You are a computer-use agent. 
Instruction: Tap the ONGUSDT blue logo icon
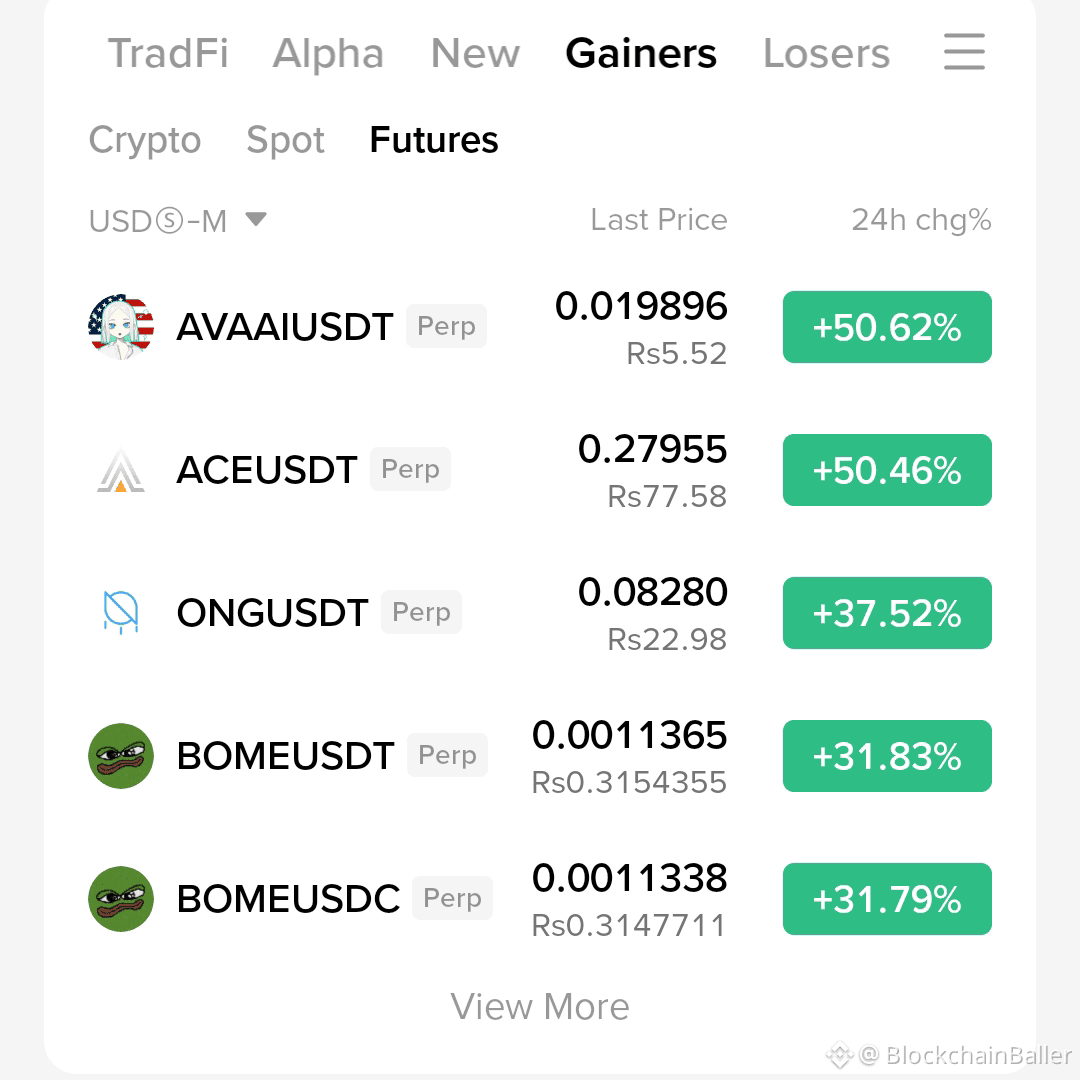click(x=121, y=612)
